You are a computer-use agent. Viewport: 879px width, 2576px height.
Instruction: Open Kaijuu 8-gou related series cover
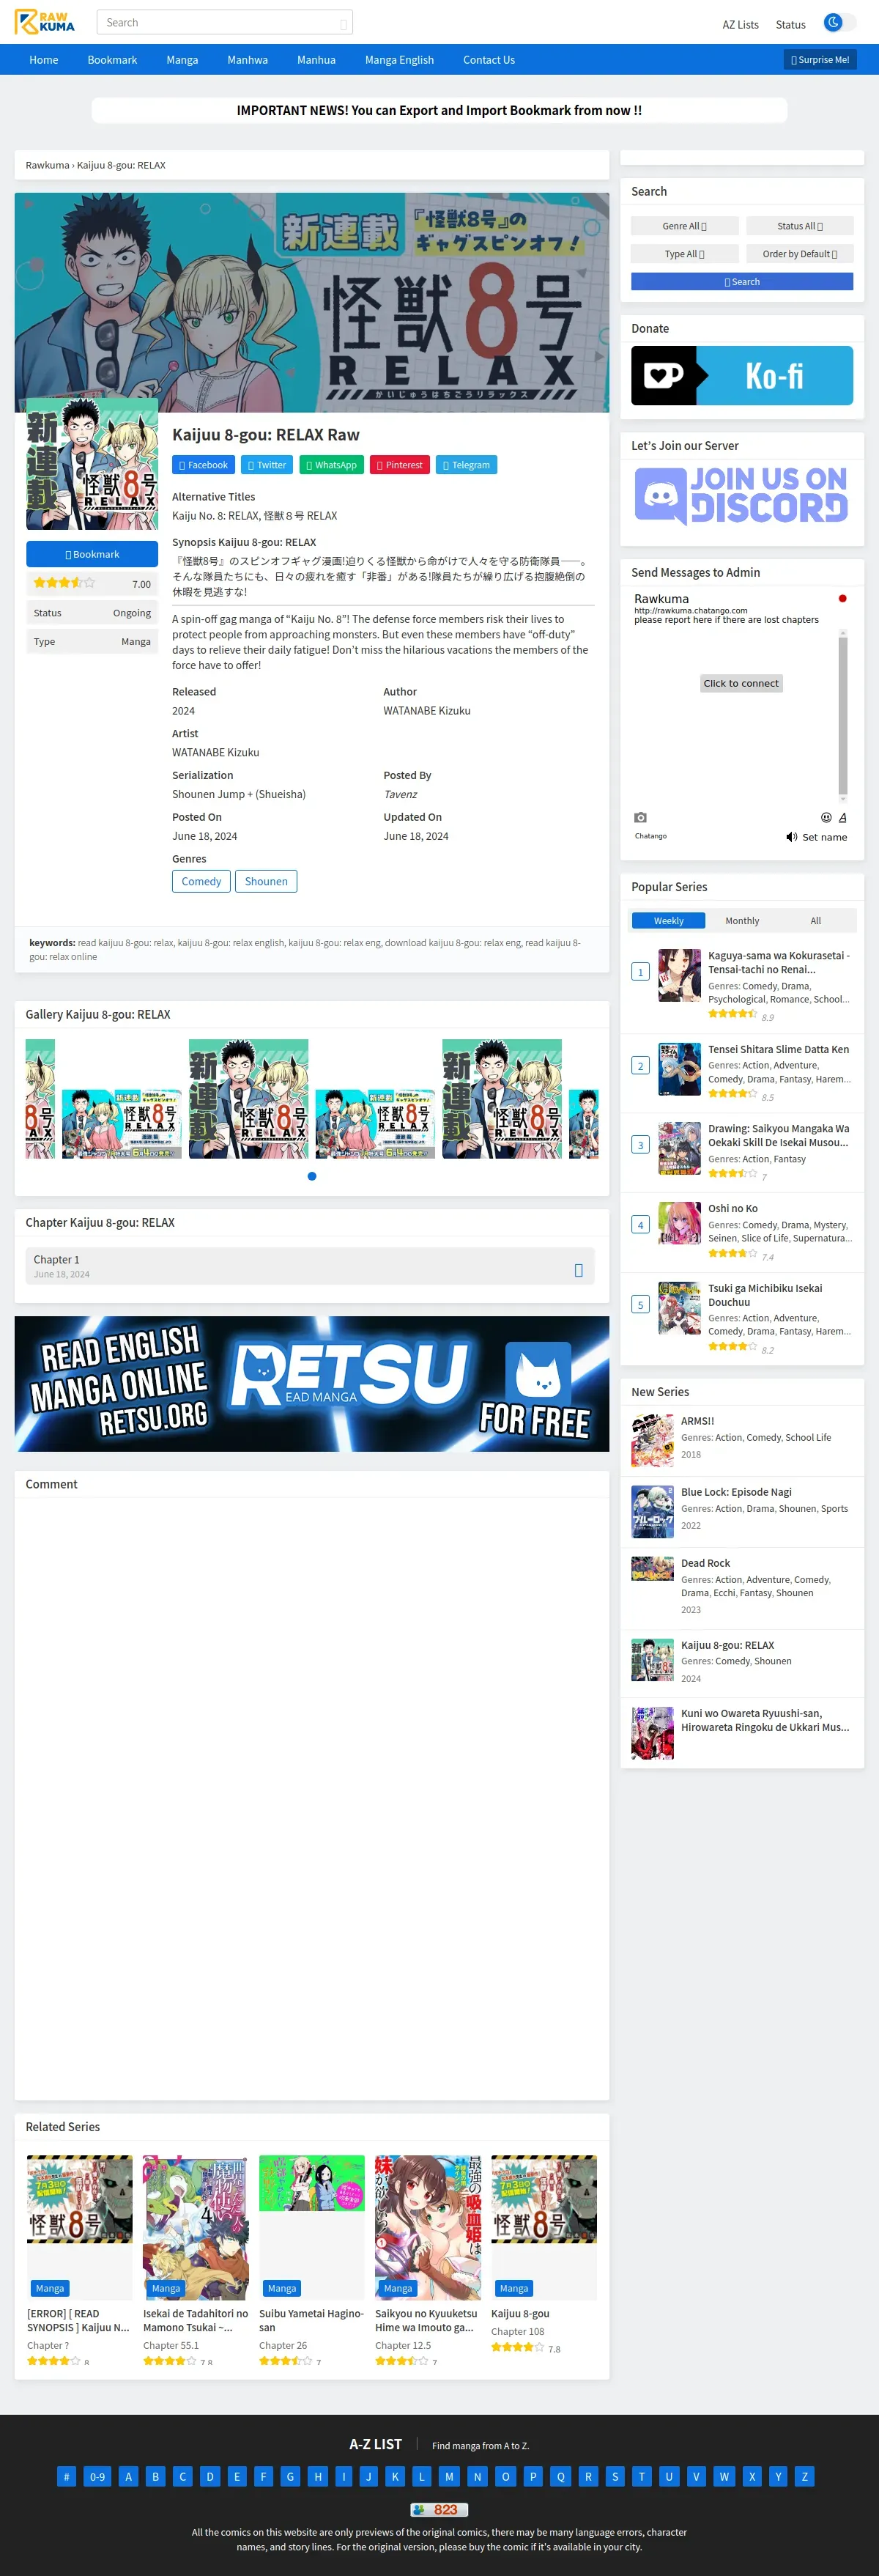coord(544,2227)
